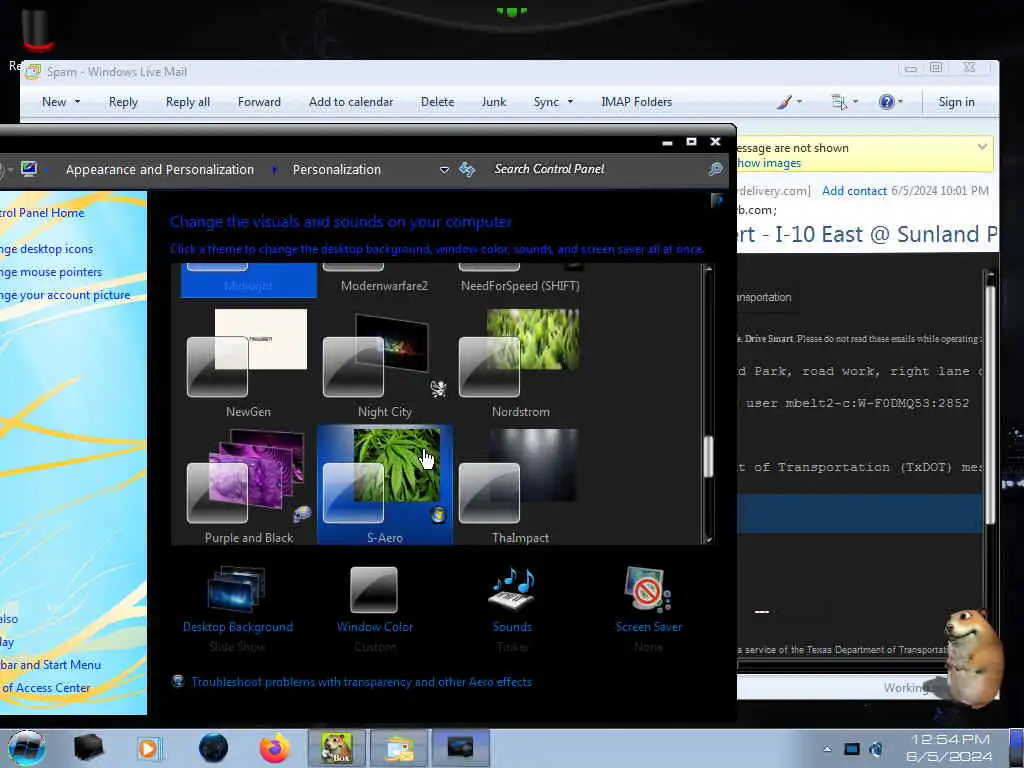Open IMAP Folders in Live Mail
The image size is (1024, 768).
pos(636,102)
